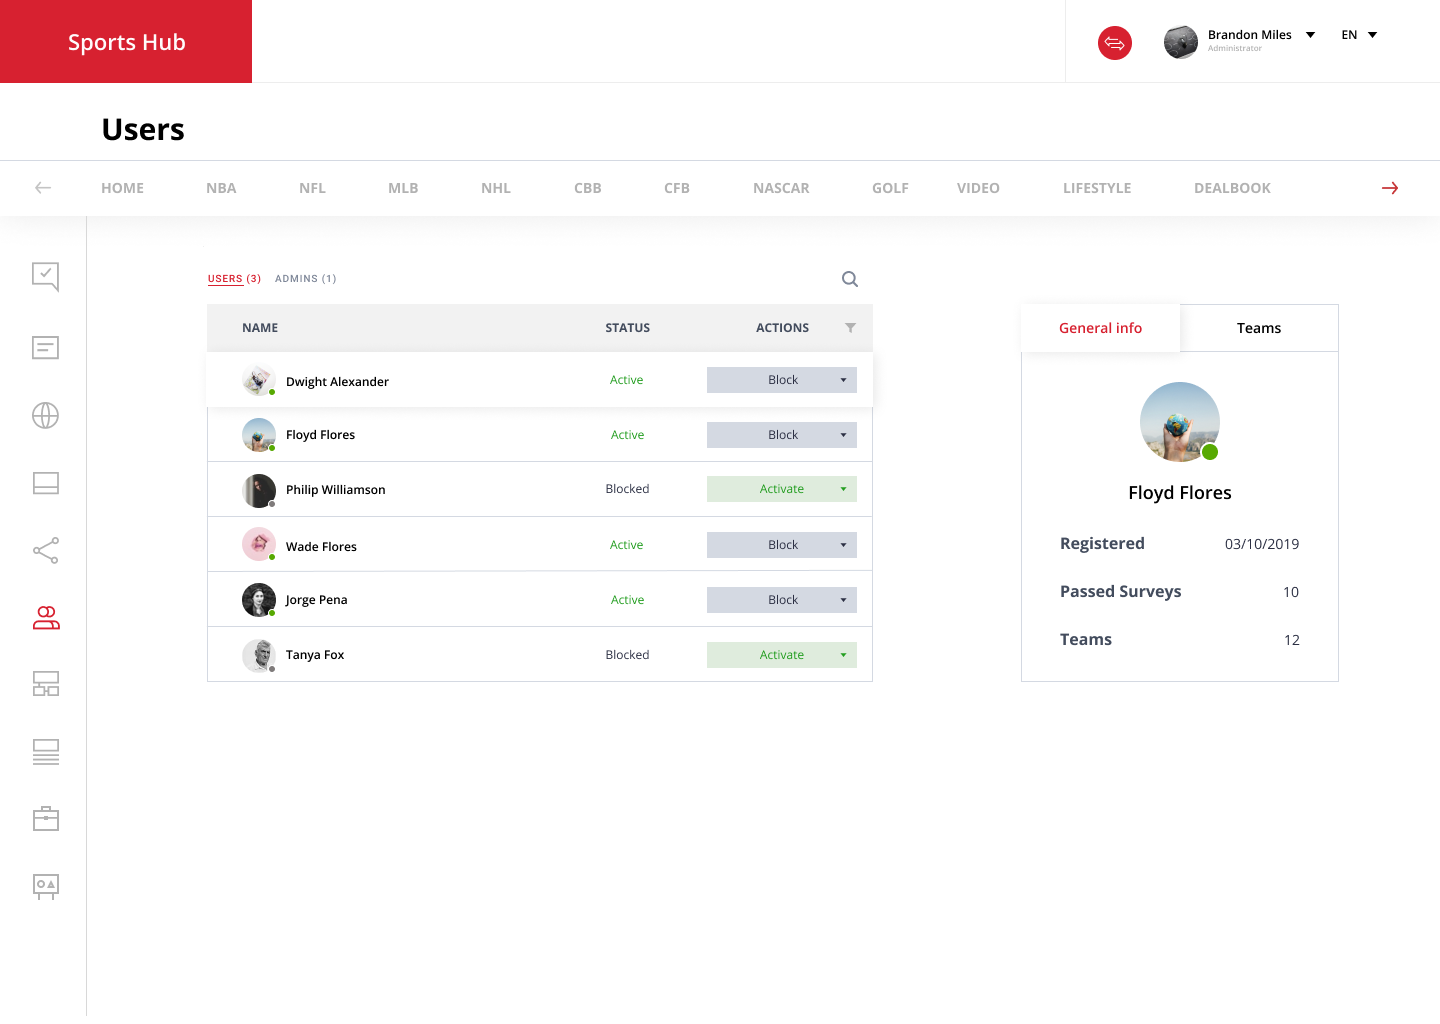Image resolution: width=1440 pixels, height=1024 pixels.
Task: Open the presentation board icon in sidebar
Action: (46, 887)
